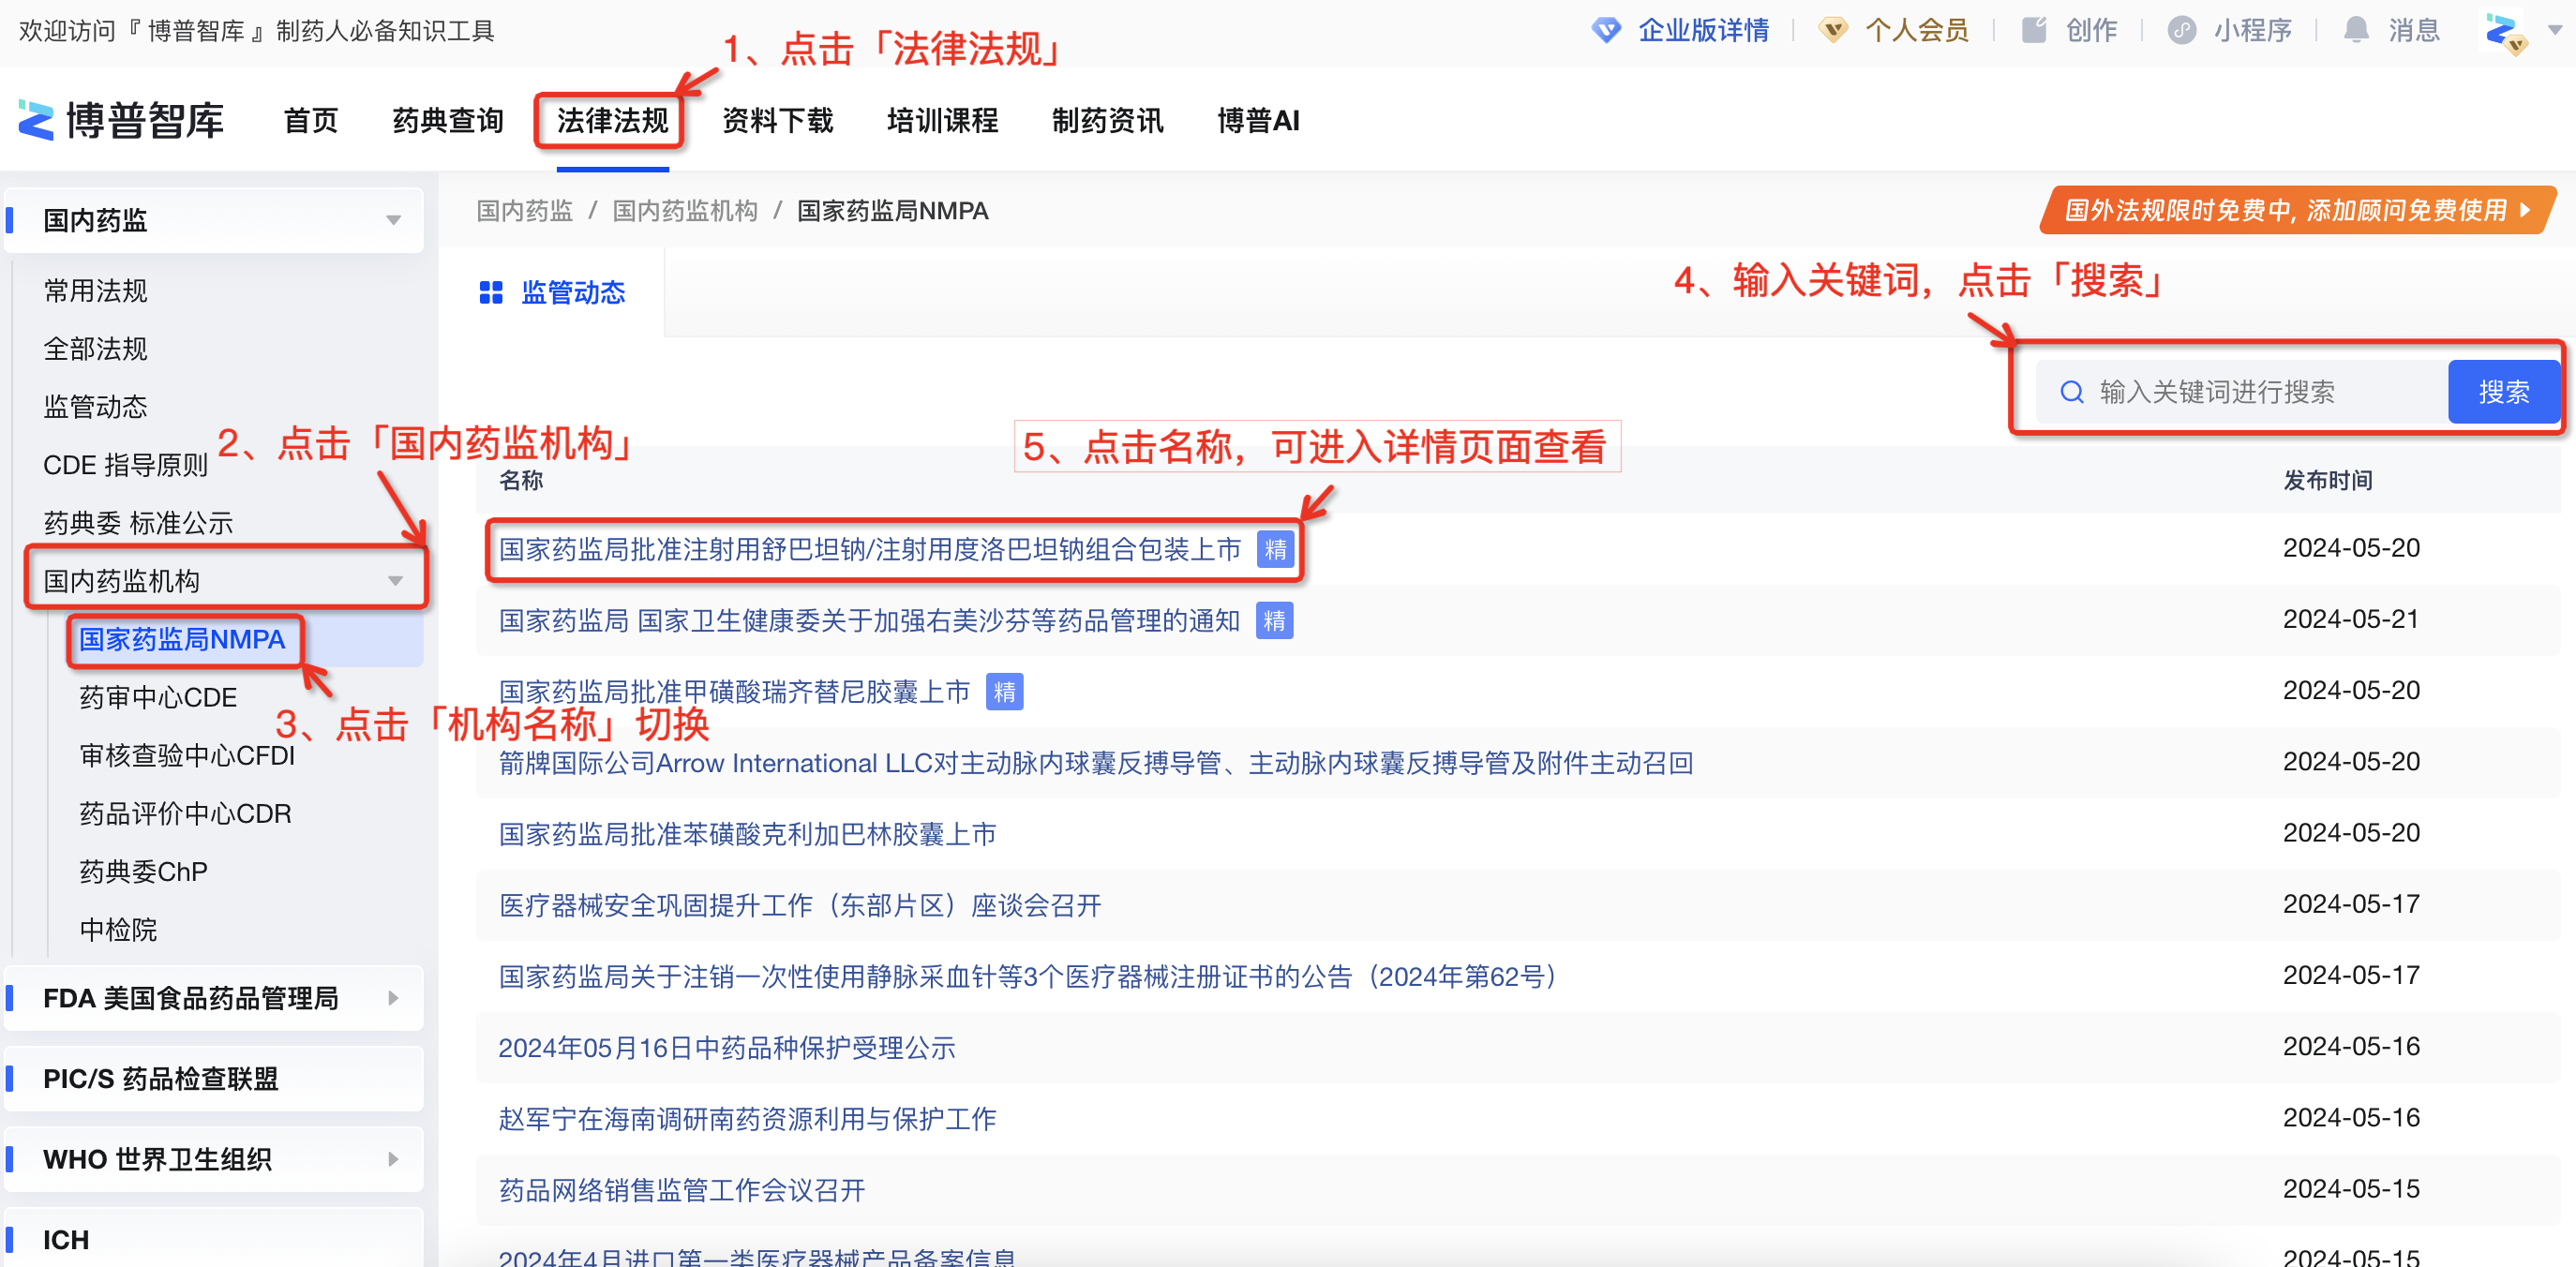2576x1267 pixels.
Task: Click the 消息 bell icon
Action: pyautogui.click(x=2356, y=30)
